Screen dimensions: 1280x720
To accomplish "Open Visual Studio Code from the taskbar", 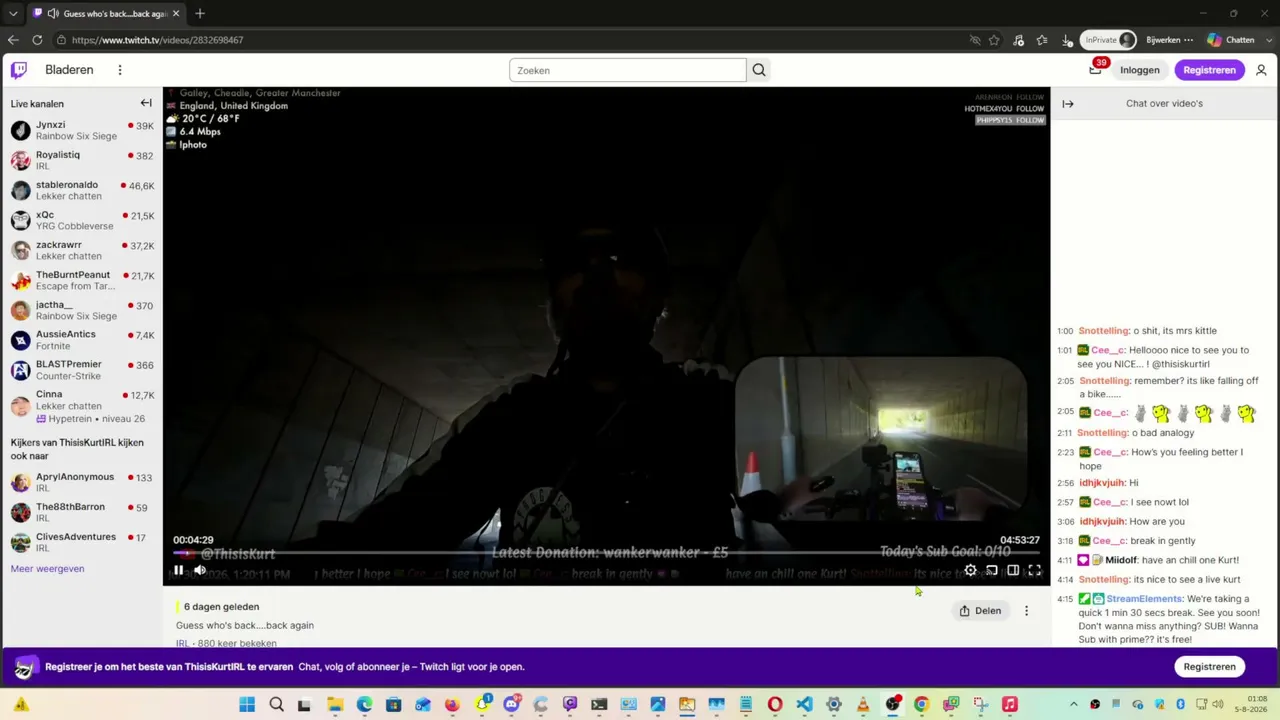I will [x=804, y=705].
